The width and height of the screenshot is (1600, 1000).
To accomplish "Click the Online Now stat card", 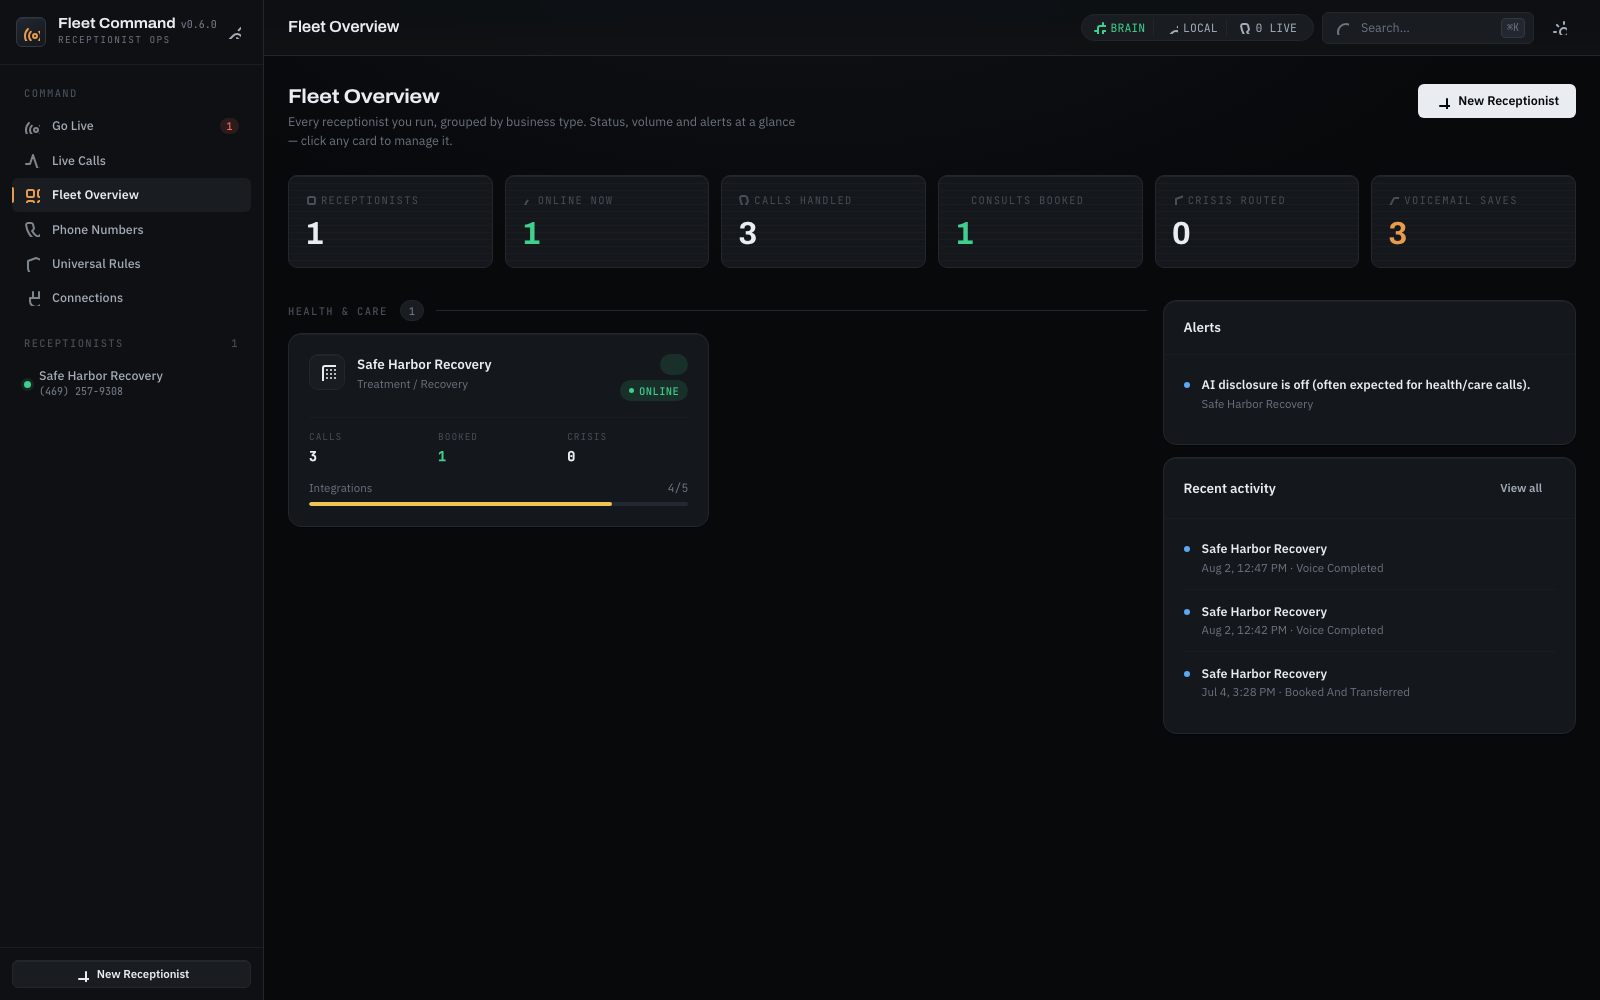I will 607,222.
